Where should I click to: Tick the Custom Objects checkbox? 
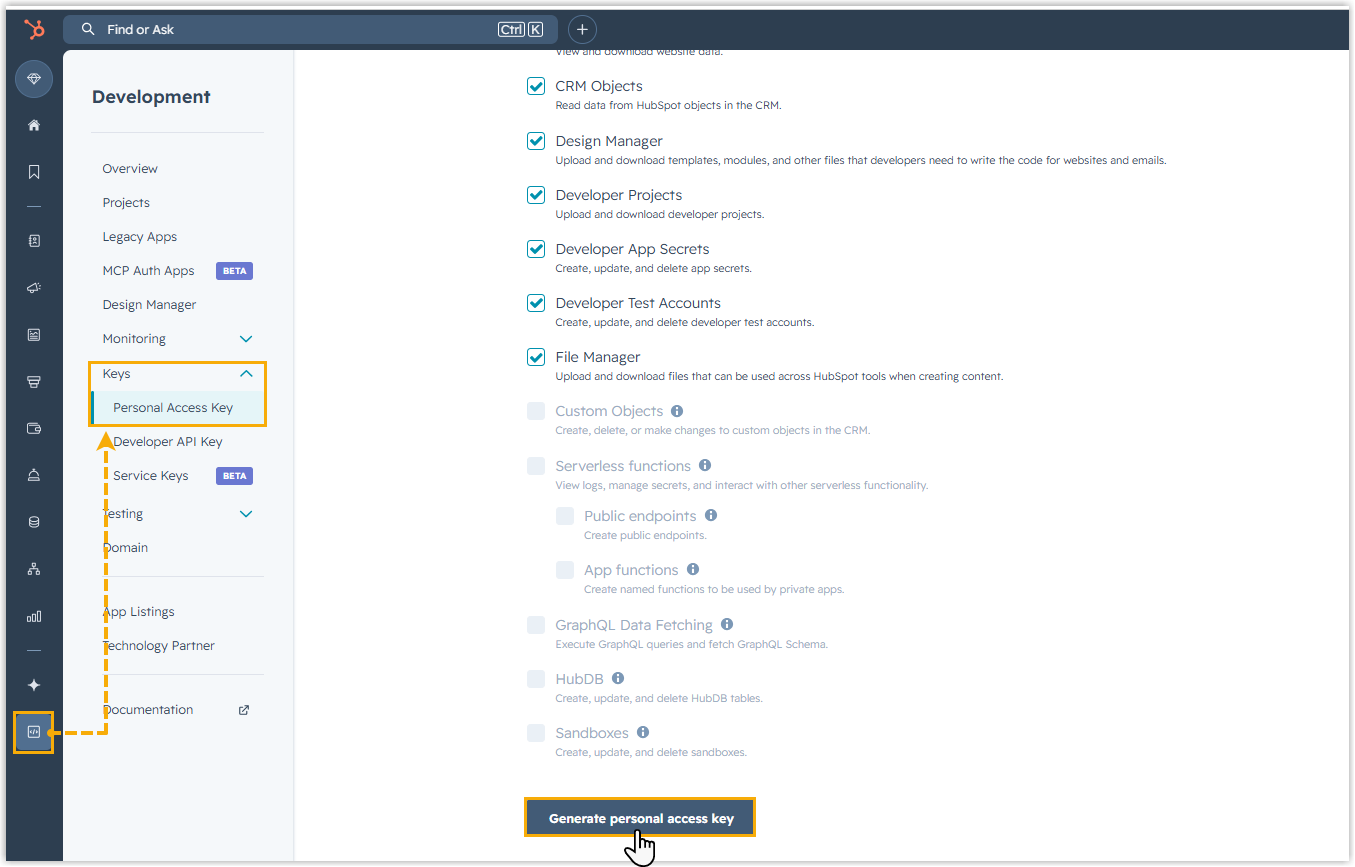point(536,411)
